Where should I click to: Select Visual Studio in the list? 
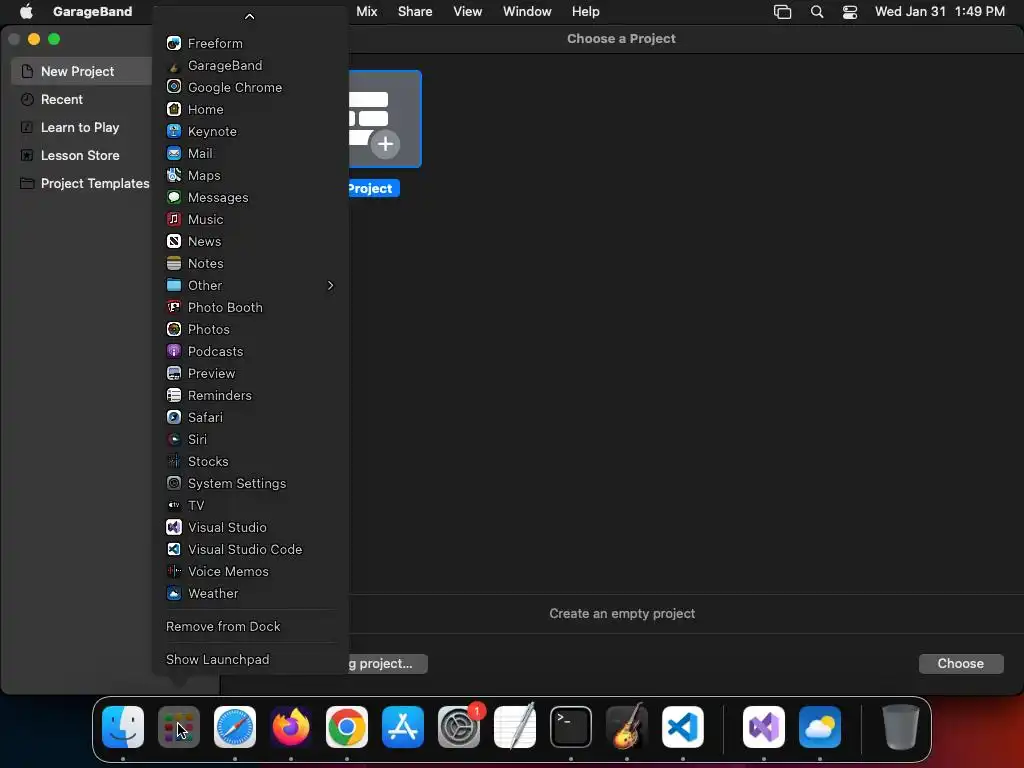[250, 528]
